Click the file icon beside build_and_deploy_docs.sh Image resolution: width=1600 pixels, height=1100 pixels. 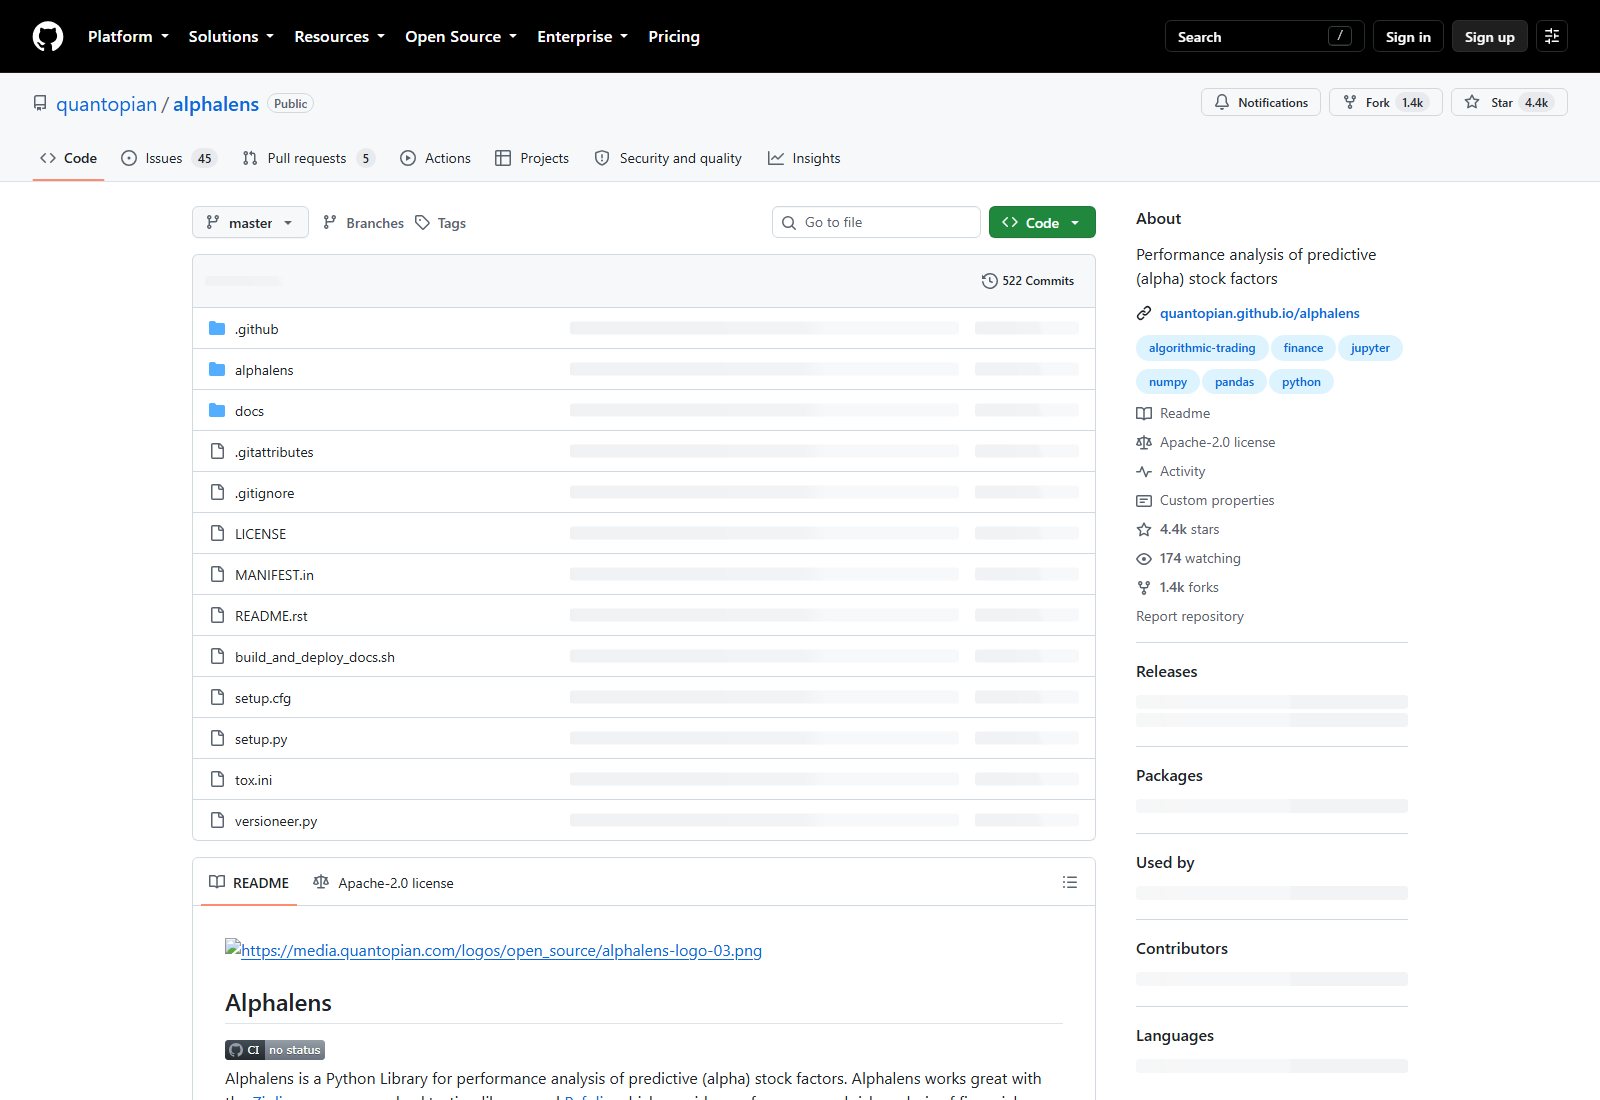coord(217,656)
